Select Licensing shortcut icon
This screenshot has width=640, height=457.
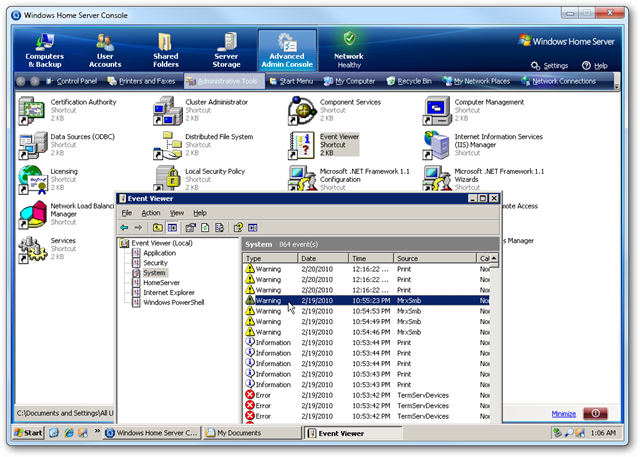point(33,180)
